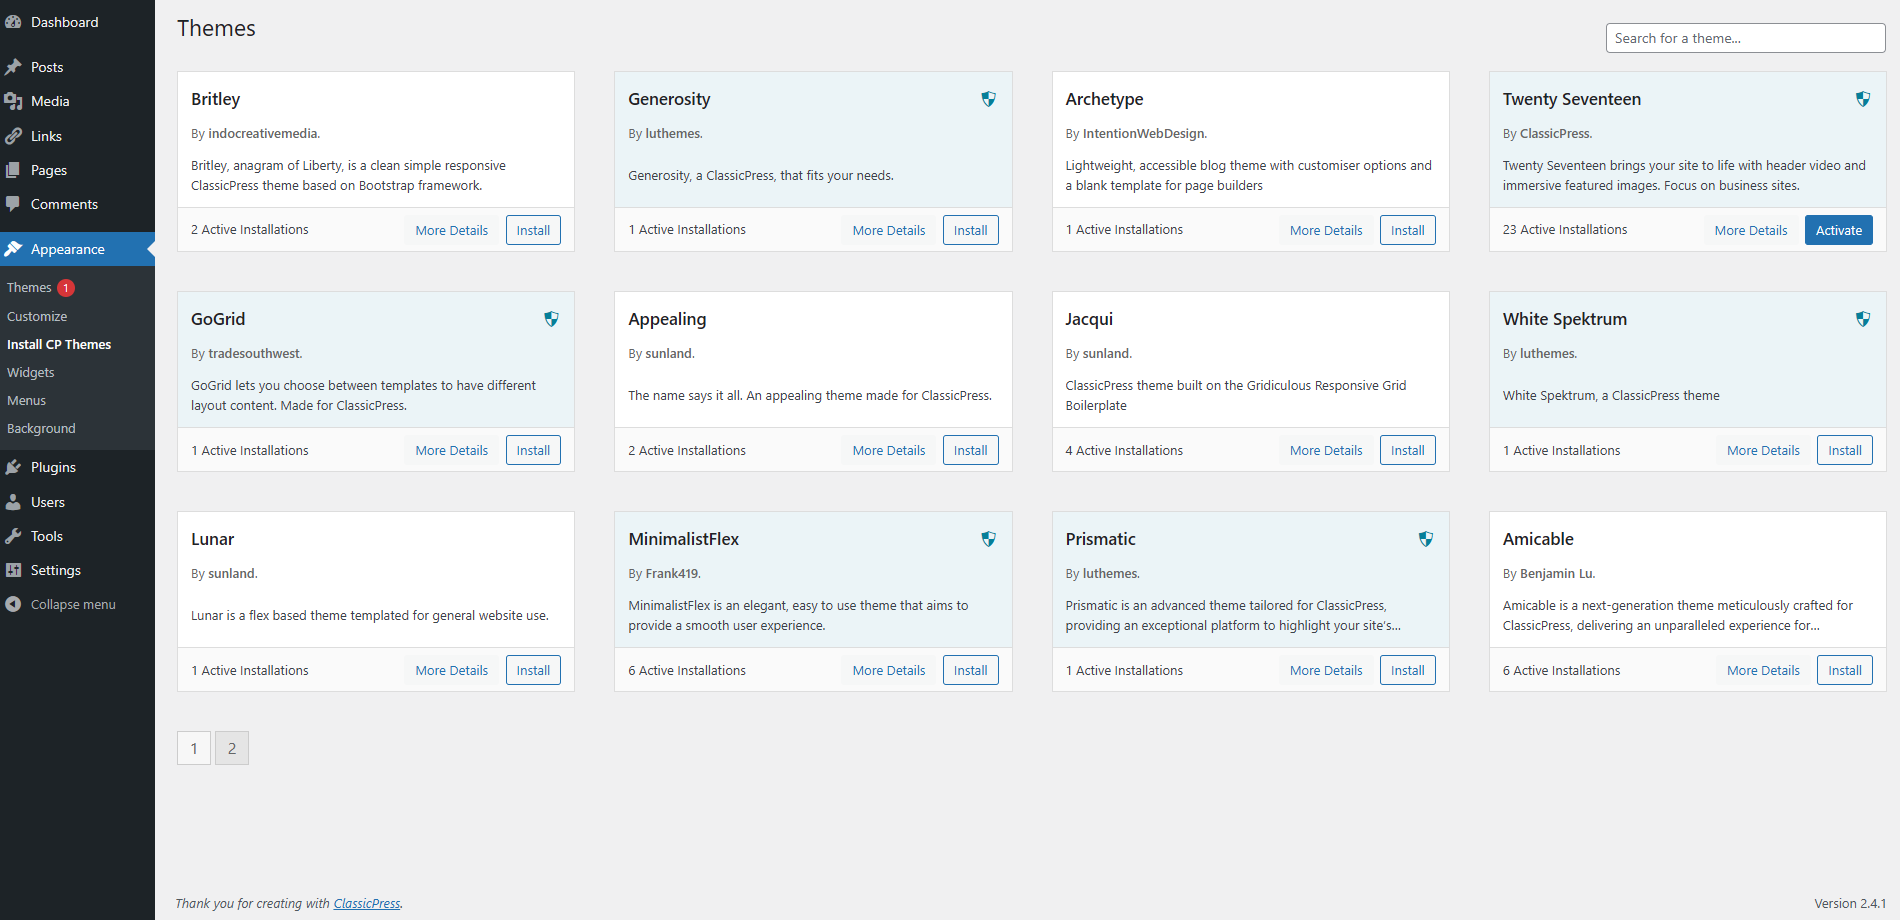Viewport: 1900px width, 920px height.
Task: Click the Users person icon
Action: pos(13,502)
